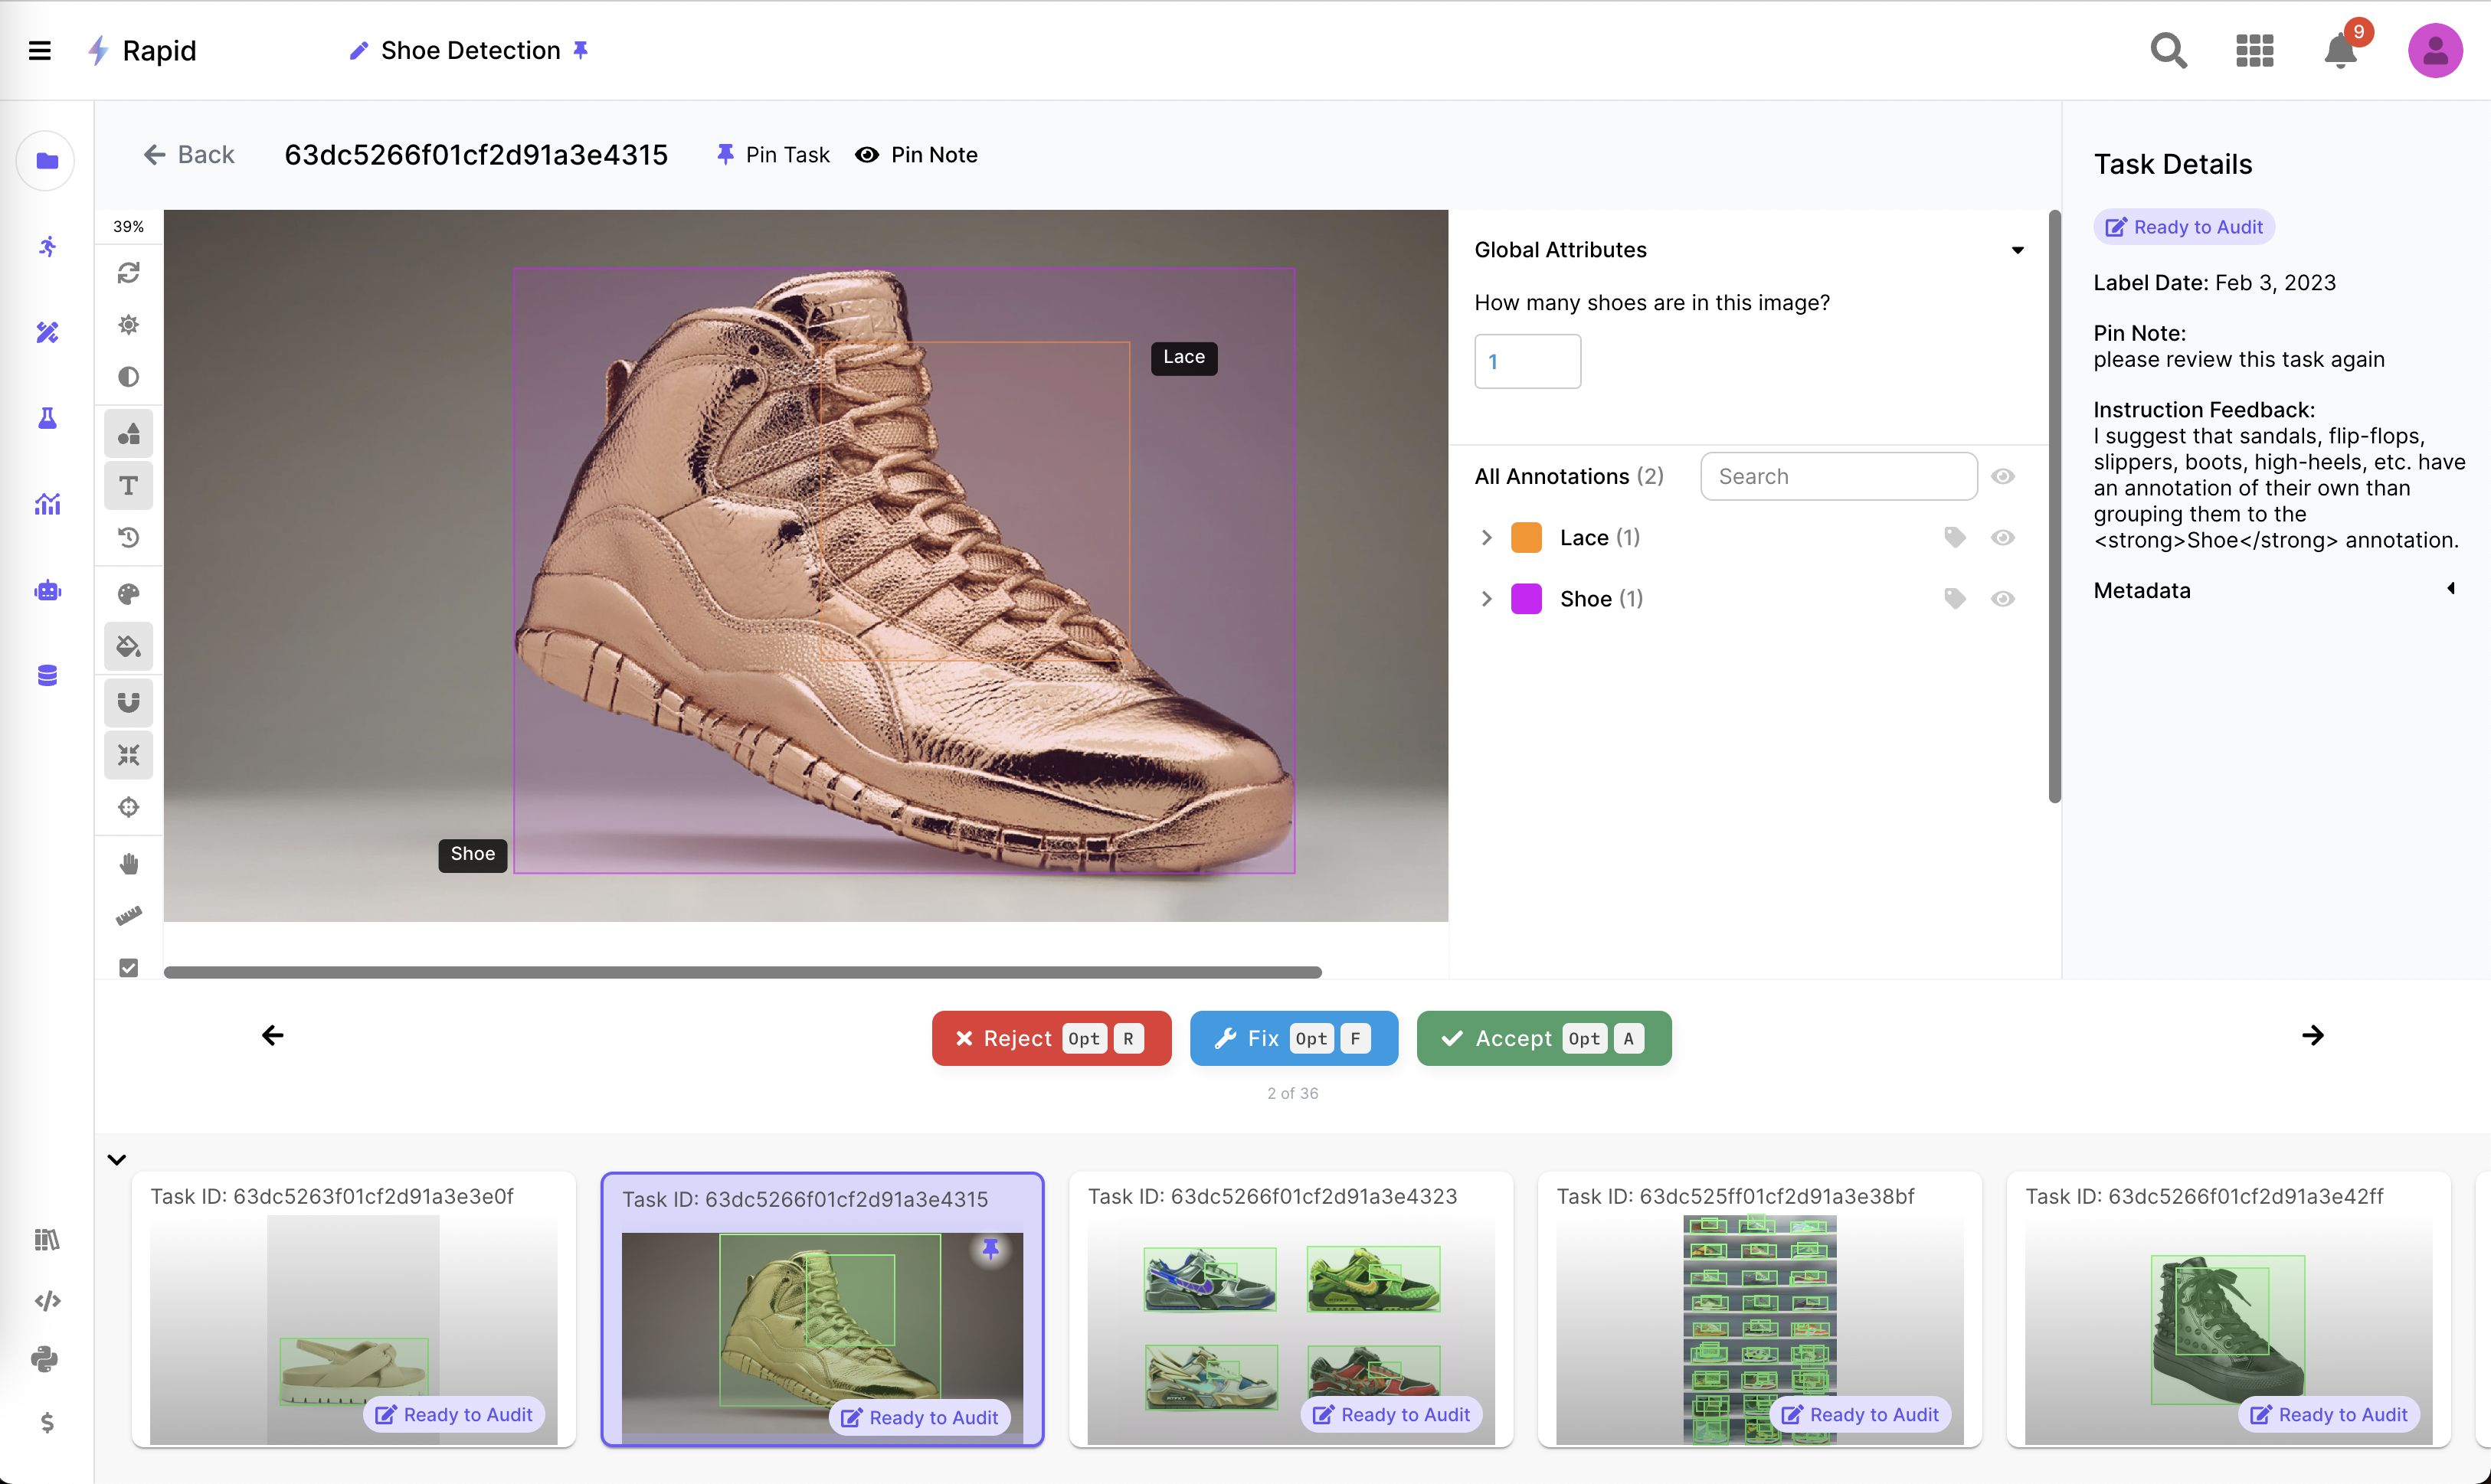Expand the Lace annotation group
Image resolution: width=2491 pixels, height=1484 pixels.
point(1487,538)
